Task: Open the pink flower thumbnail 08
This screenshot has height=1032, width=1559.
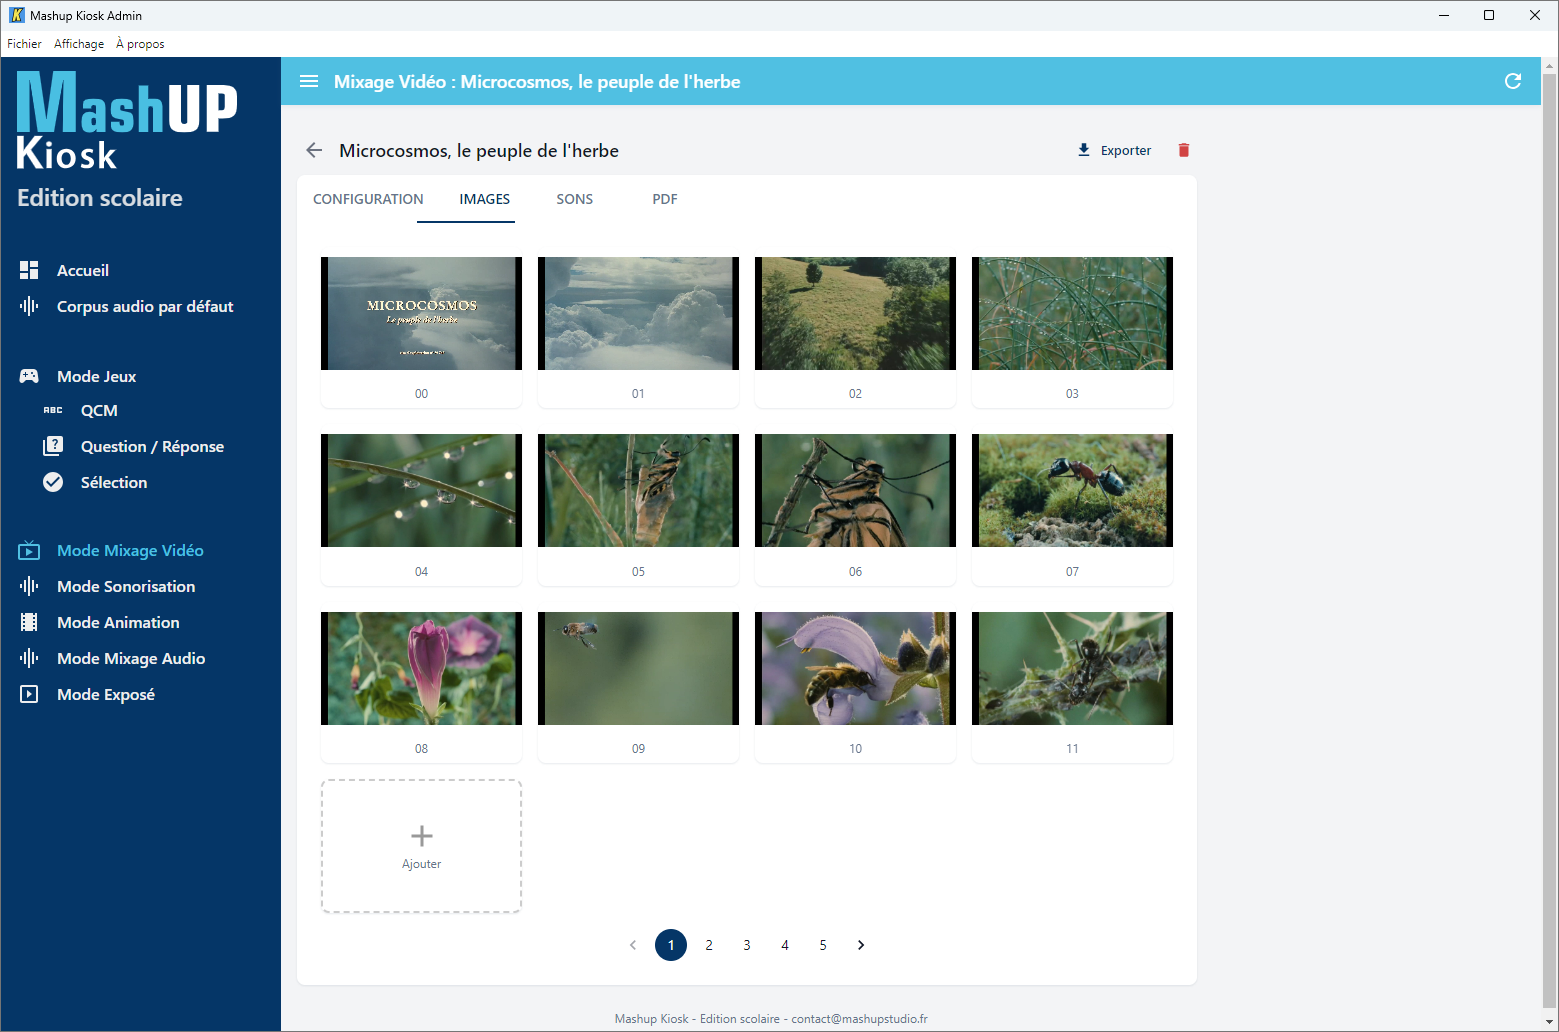Action: [421, 668]
